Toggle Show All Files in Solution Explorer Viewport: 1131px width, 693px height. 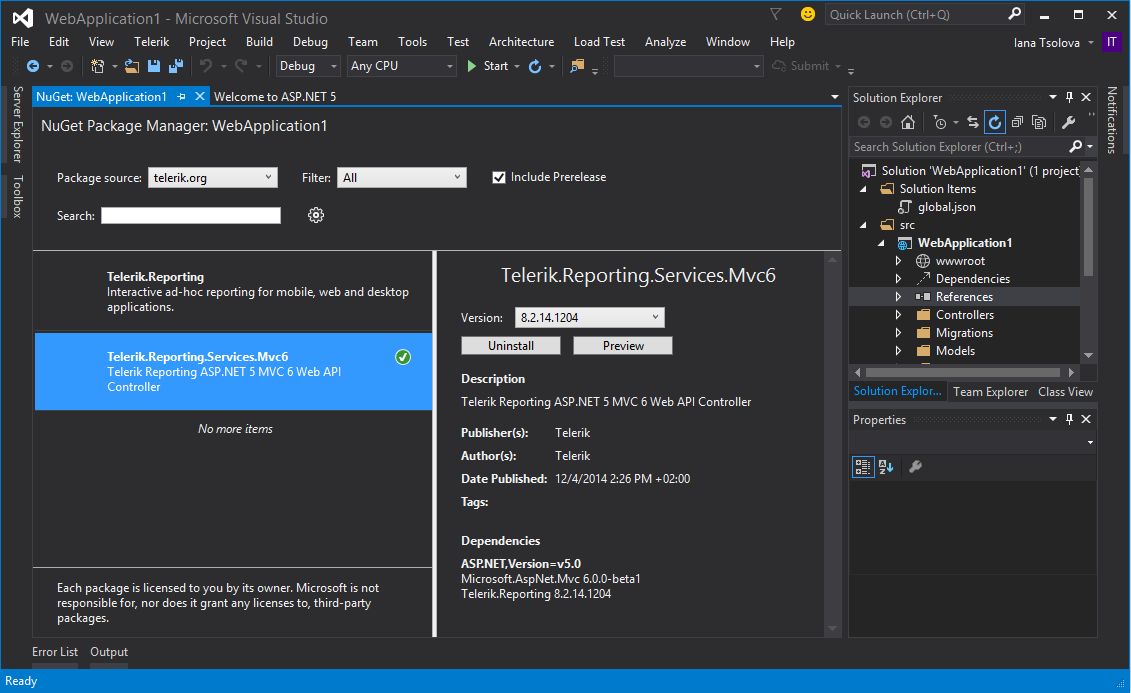click(1039, 122)
